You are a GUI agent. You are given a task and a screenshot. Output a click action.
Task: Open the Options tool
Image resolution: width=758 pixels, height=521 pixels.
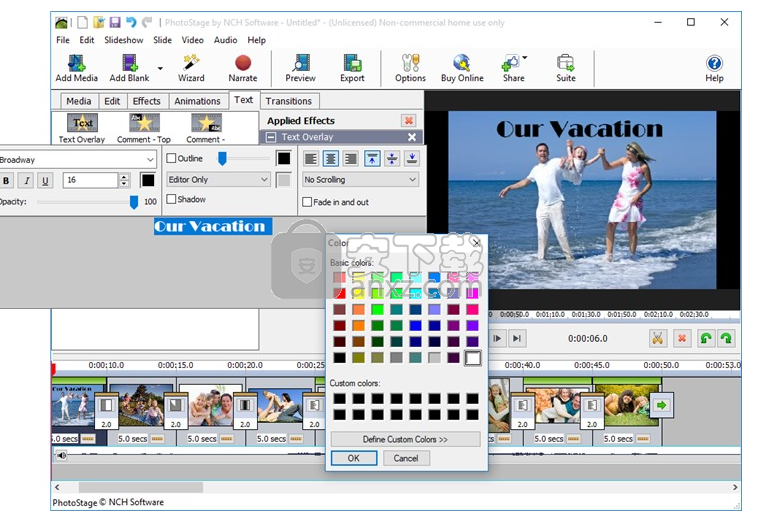[x=410, y=68]
